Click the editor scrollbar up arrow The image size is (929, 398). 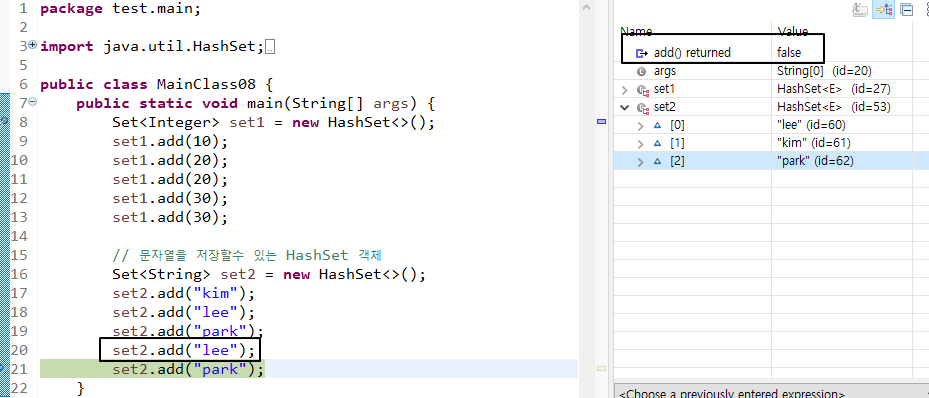(587, 8)
